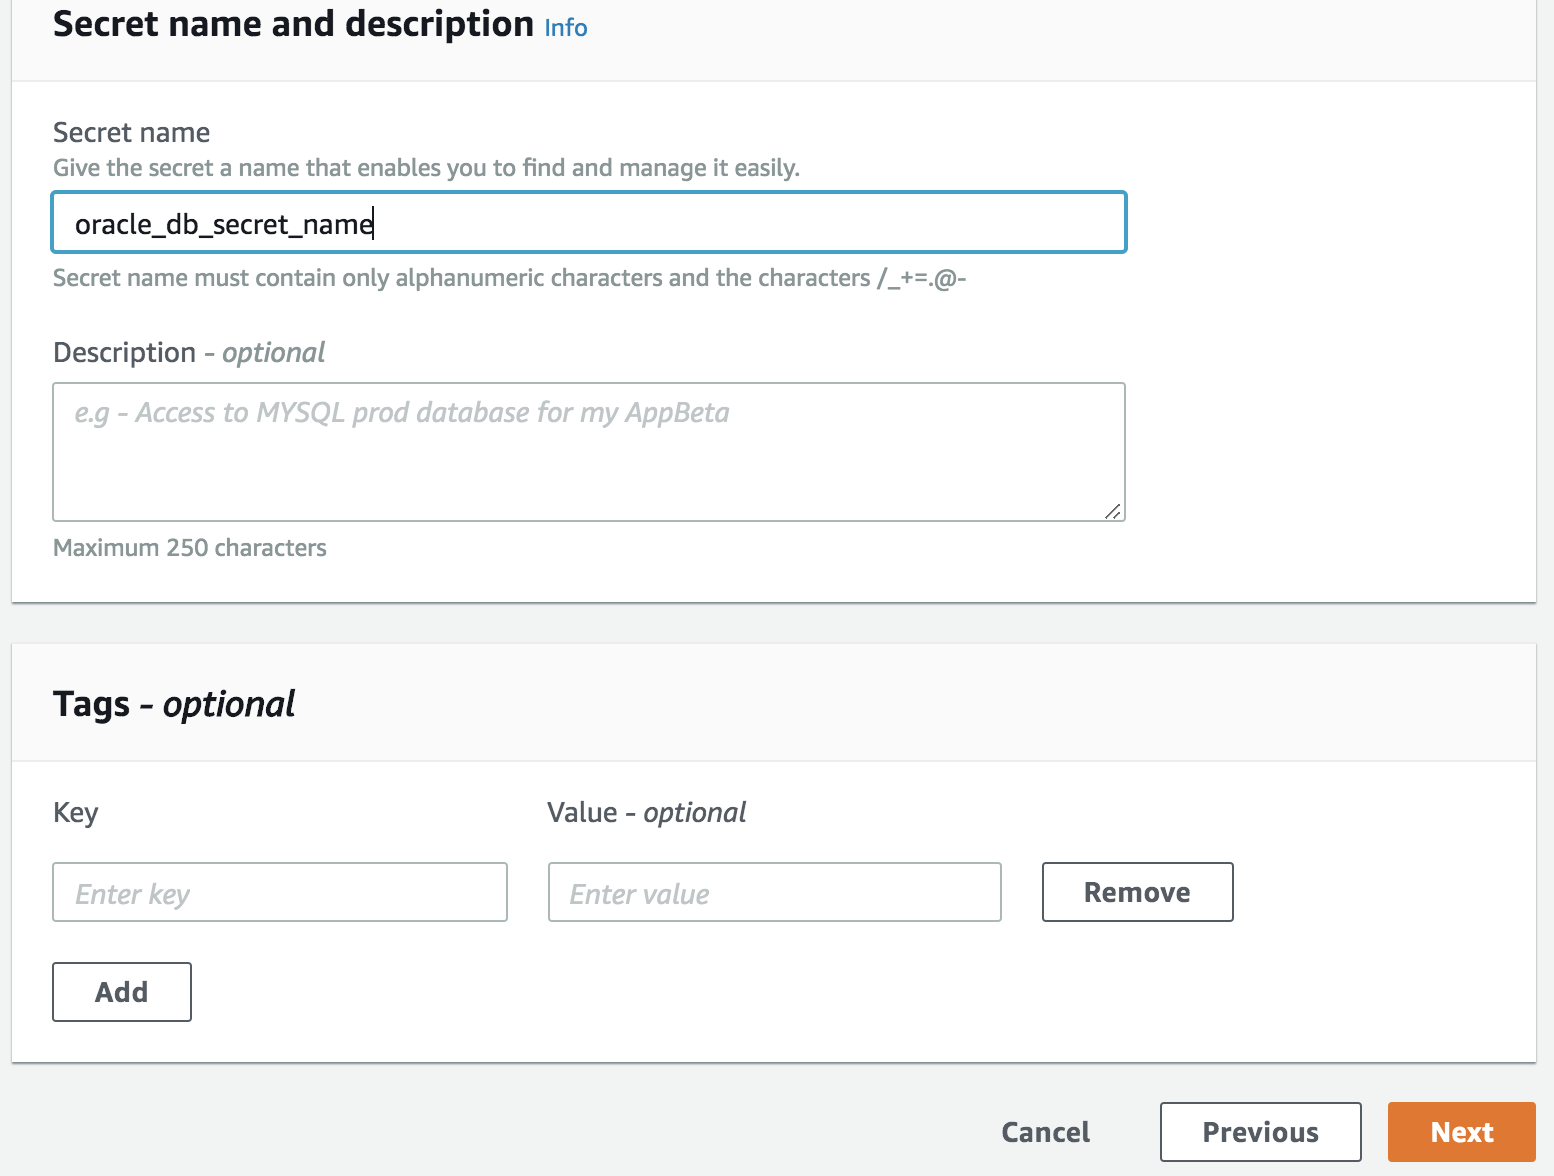This screenshot has width=1554, height=1176.
Task: Click the allowed characters hint under Secret name
Action: (510, 278)
